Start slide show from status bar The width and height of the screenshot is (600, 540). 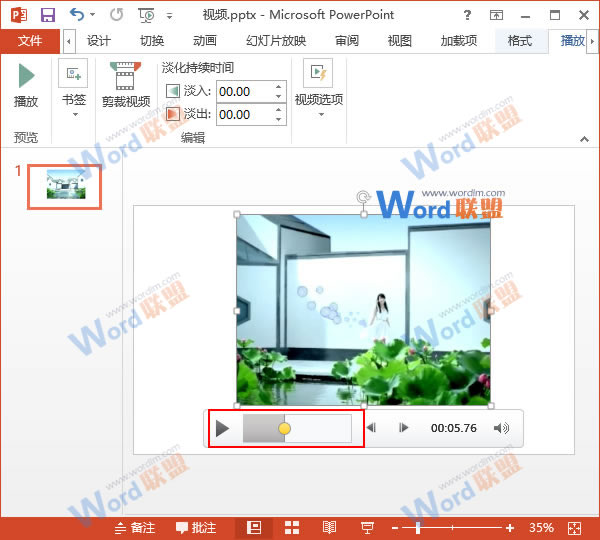pyautogui.click(x=367, y=528)
